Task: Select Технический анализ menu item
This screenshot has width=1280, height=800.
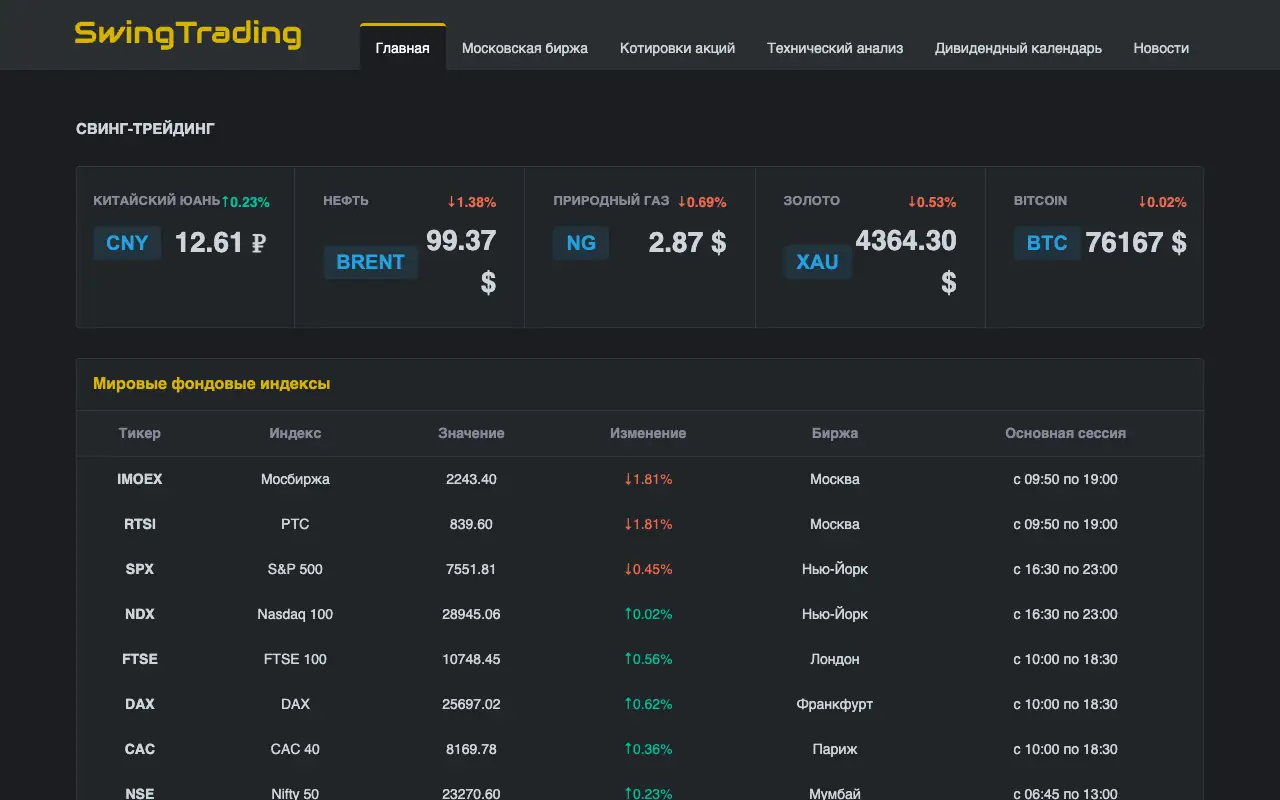Action: click(835, 47)
